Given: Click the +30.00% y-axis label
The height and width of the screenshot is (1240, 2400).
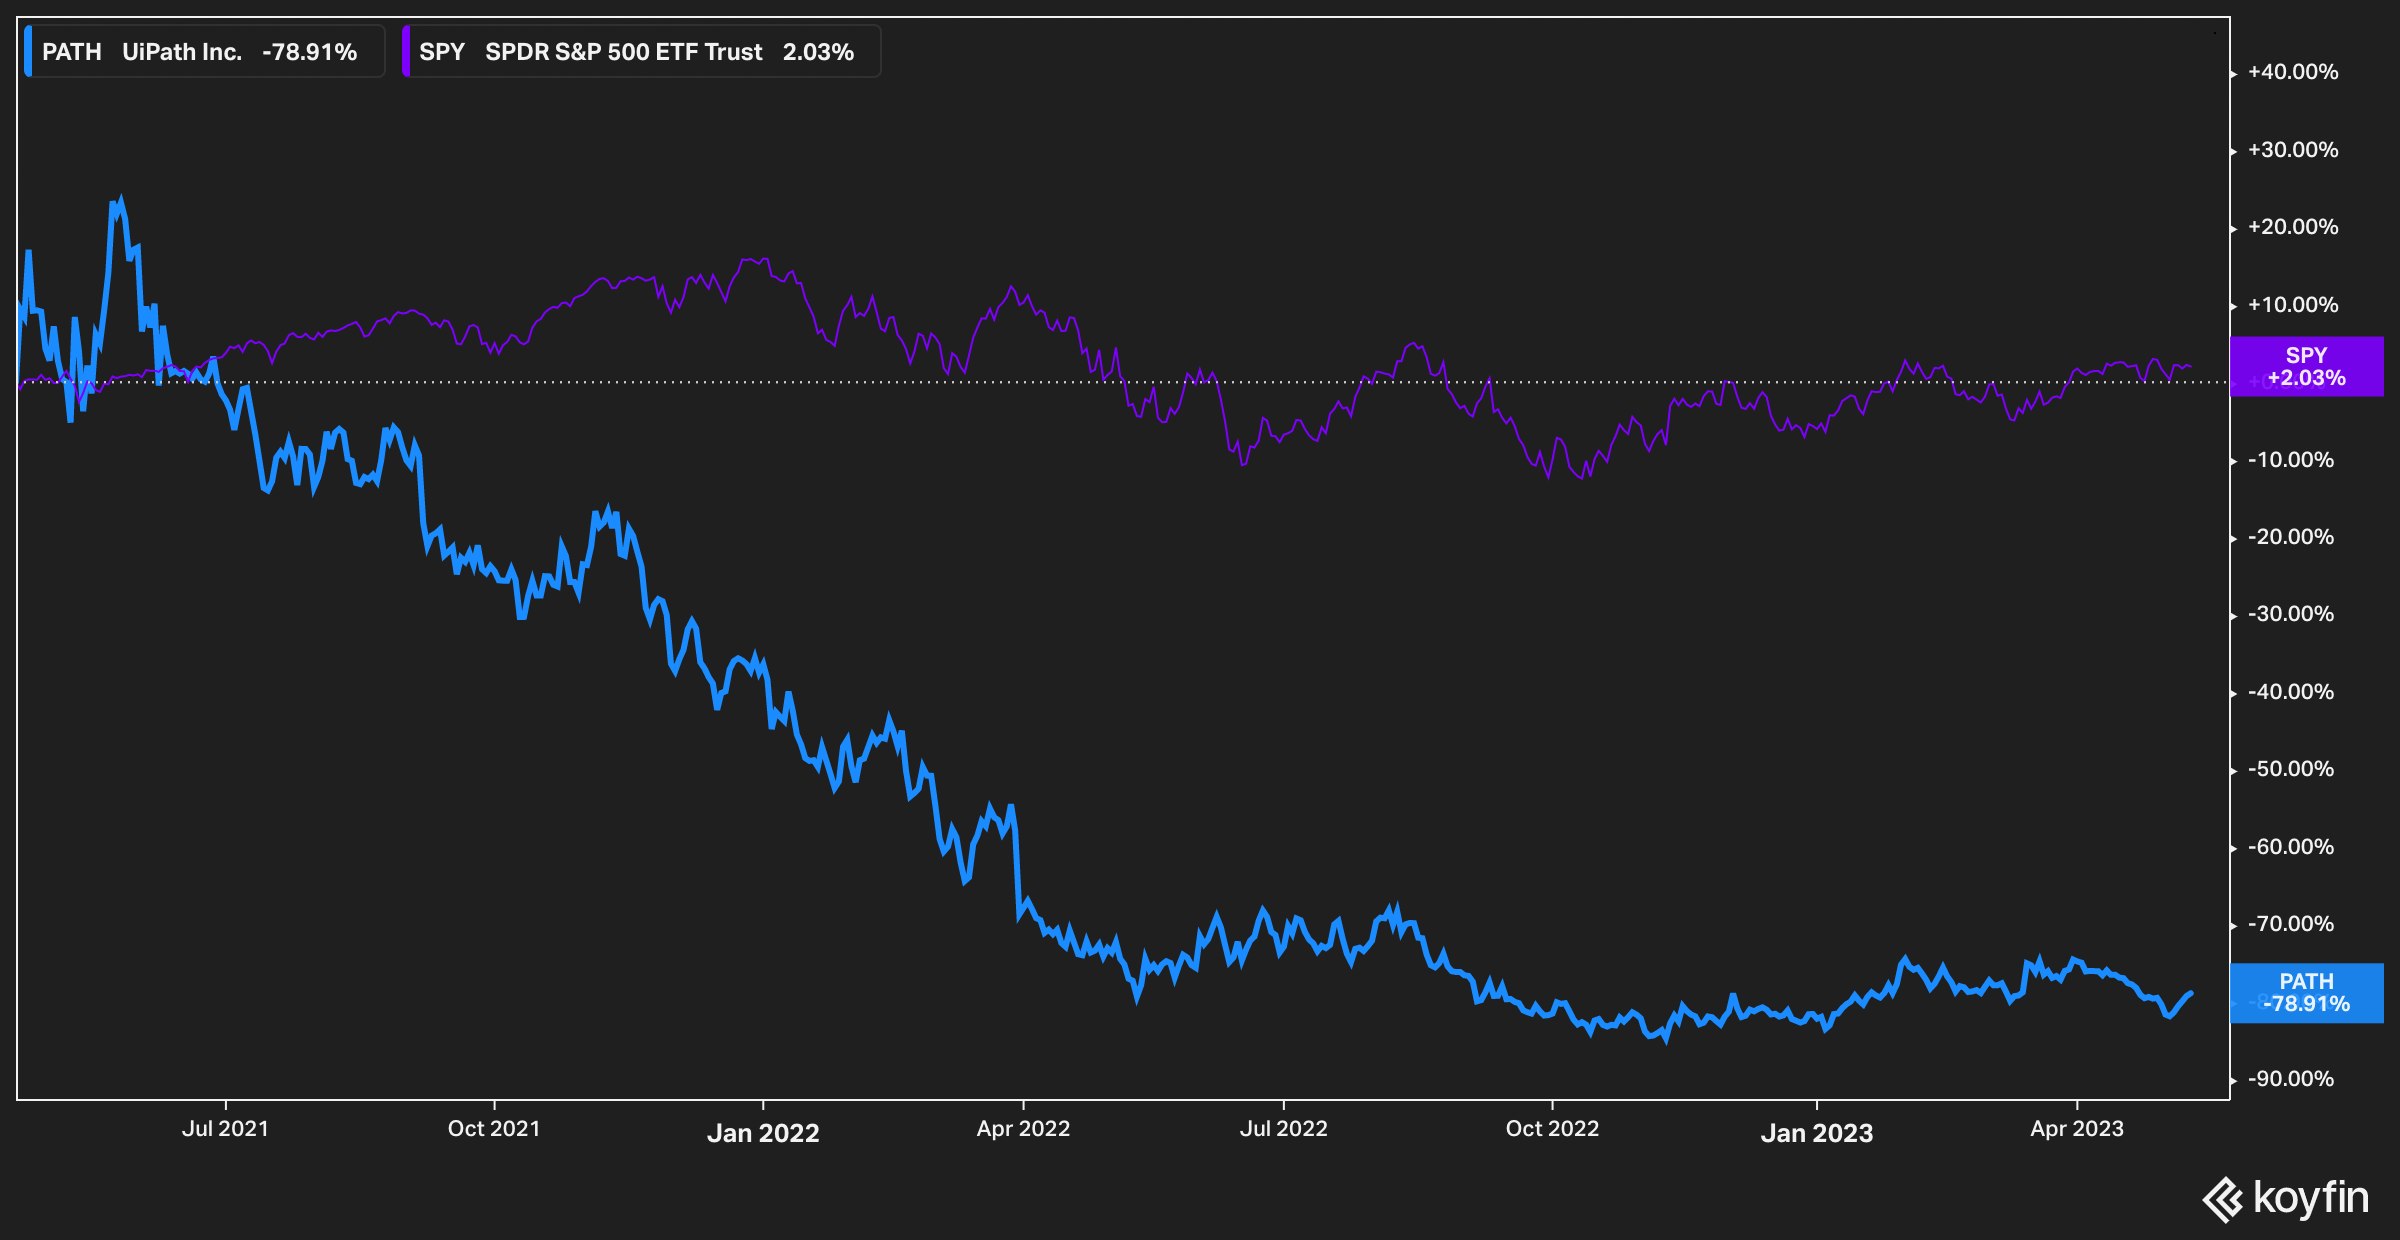Looking at the screenshot, I should coord(2293,150).
